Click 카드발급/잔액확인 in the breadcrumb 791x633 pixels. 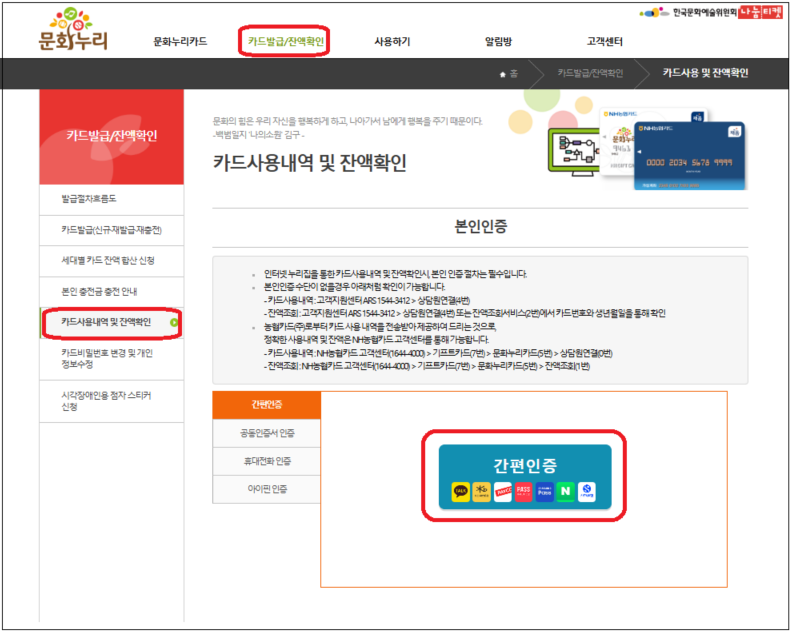pos(590,74)
